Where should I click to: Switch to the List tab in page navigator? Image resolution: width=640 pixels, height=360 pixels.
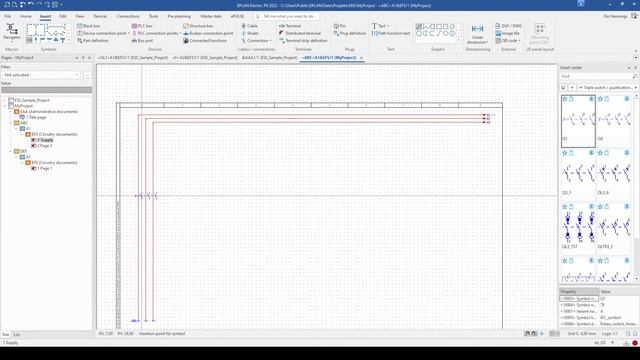[16, 335]
